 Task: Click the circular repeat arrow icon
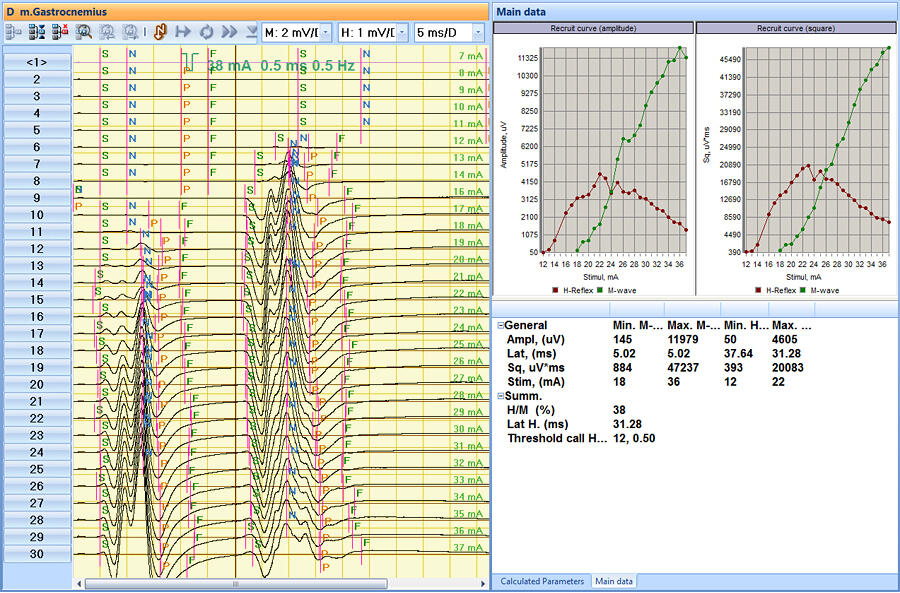[206, 32]
